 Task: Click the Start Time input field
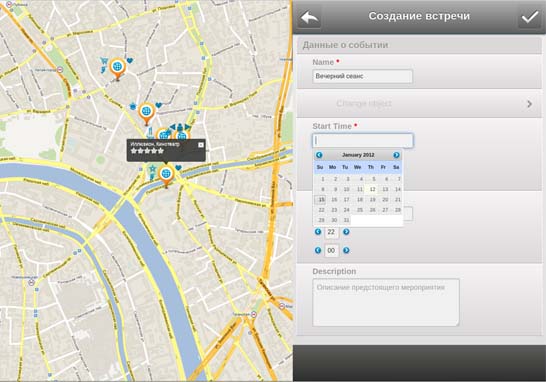tap(362, 141)
